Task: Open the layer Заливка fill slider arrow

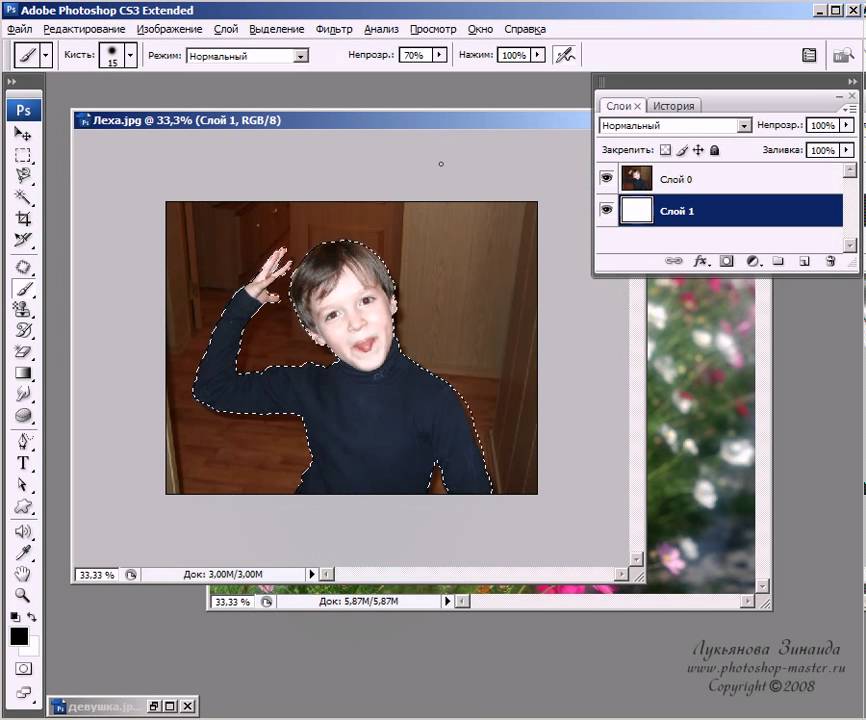Action: point(847,150)
